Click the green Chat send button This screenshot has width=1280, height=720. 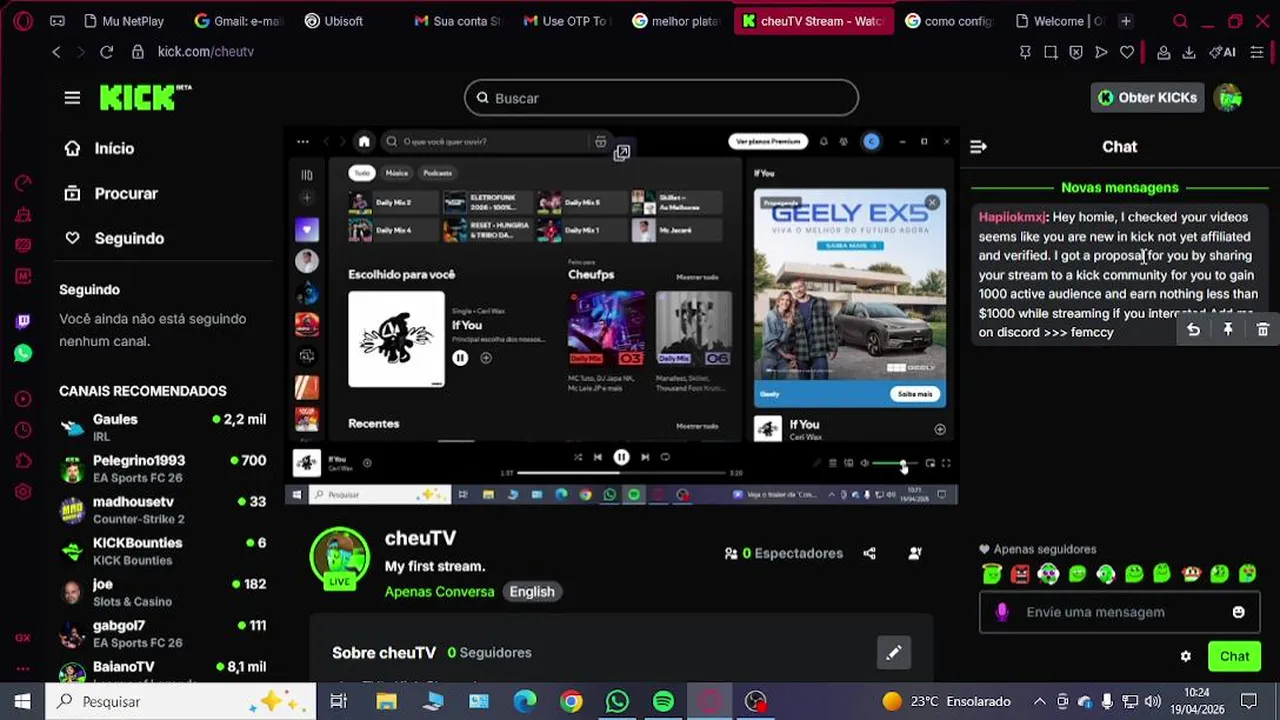(x=1234, y=657)
